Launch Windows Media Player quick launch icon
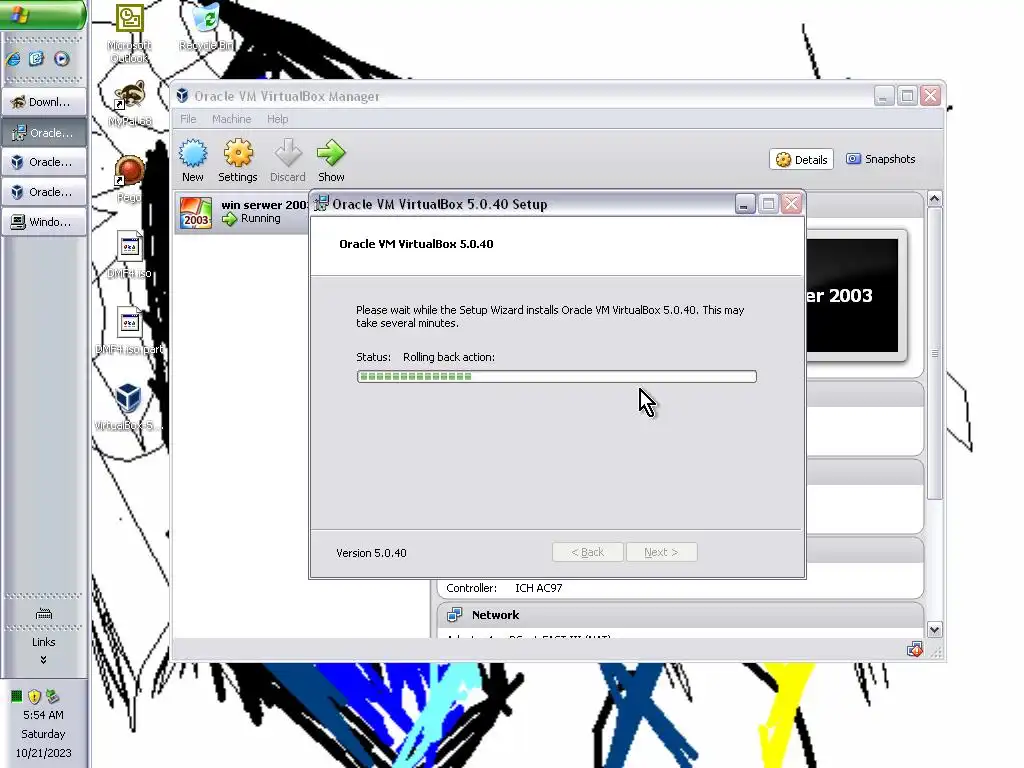 point(61,59)
